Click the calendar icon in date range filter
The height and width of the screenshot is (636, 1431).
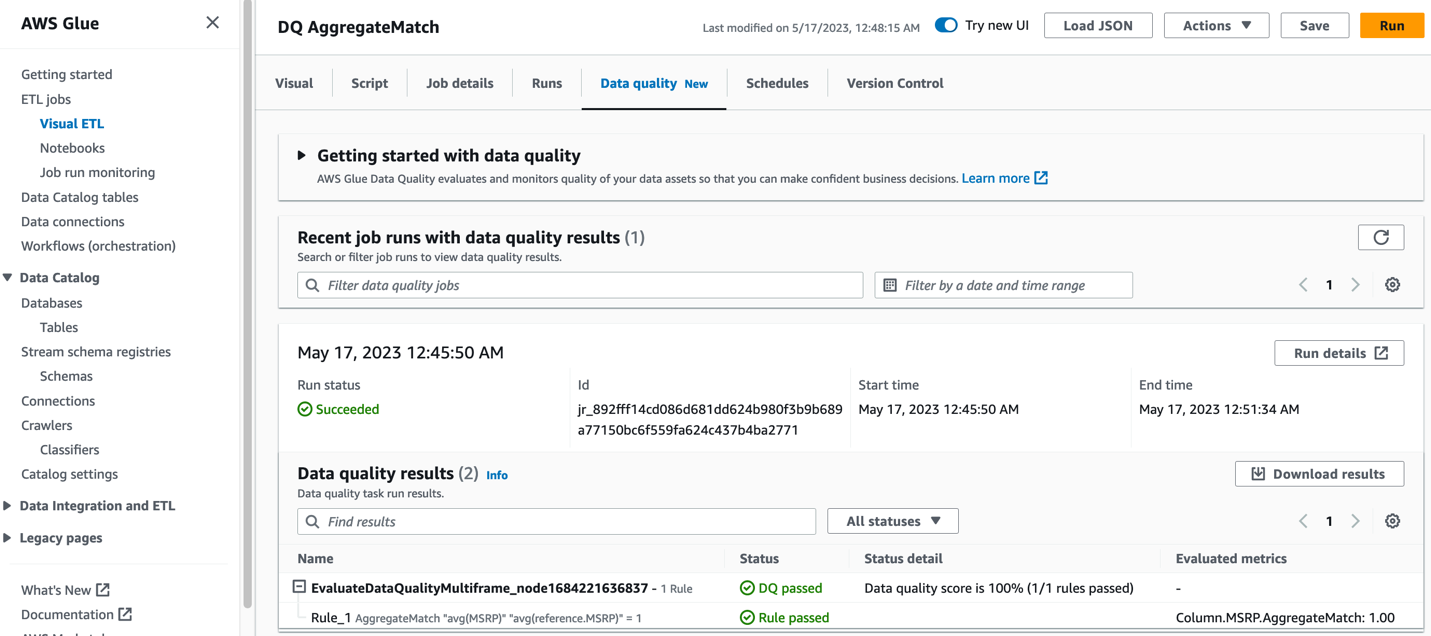click(x=890, y=285)
